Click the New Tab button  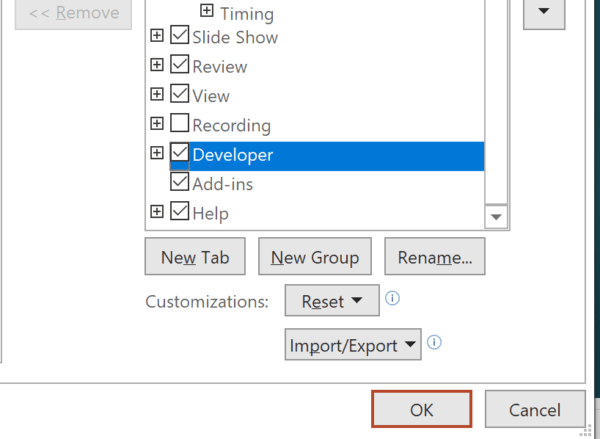pos(195,256)
